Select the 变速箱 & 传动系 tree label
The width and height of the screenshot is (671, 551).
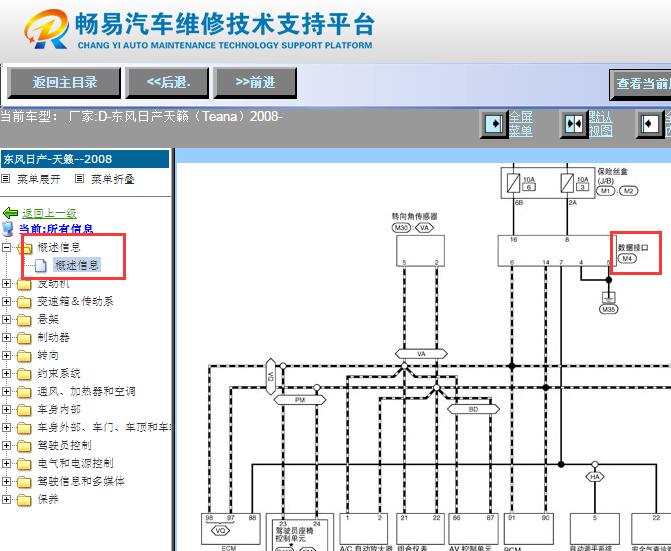75,301
